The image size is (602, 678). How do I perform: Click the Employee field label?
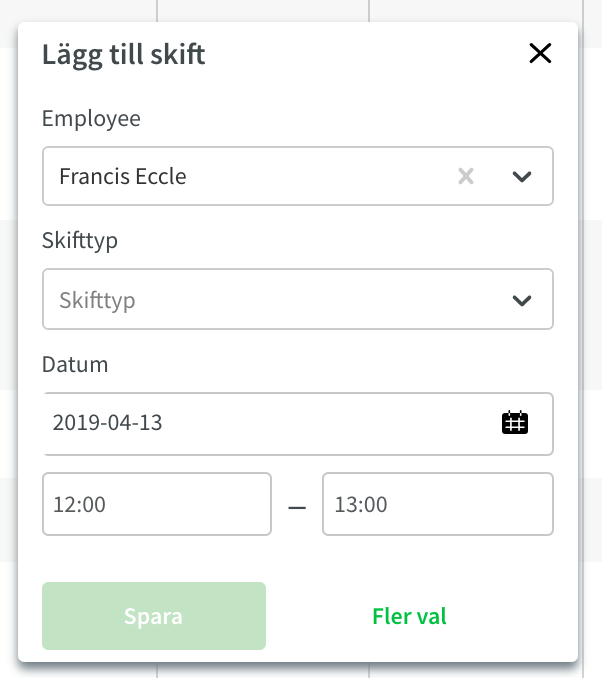[91, 118]
